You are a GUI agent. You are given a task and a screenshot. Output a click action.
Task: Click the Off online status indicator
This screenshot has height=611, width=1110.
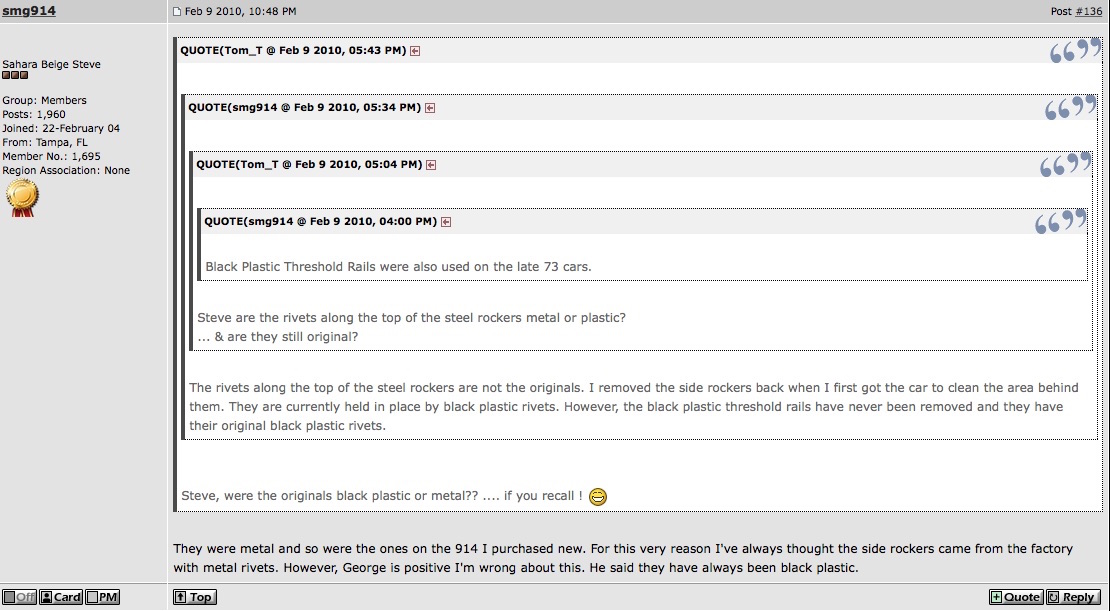tap(19, 597)
